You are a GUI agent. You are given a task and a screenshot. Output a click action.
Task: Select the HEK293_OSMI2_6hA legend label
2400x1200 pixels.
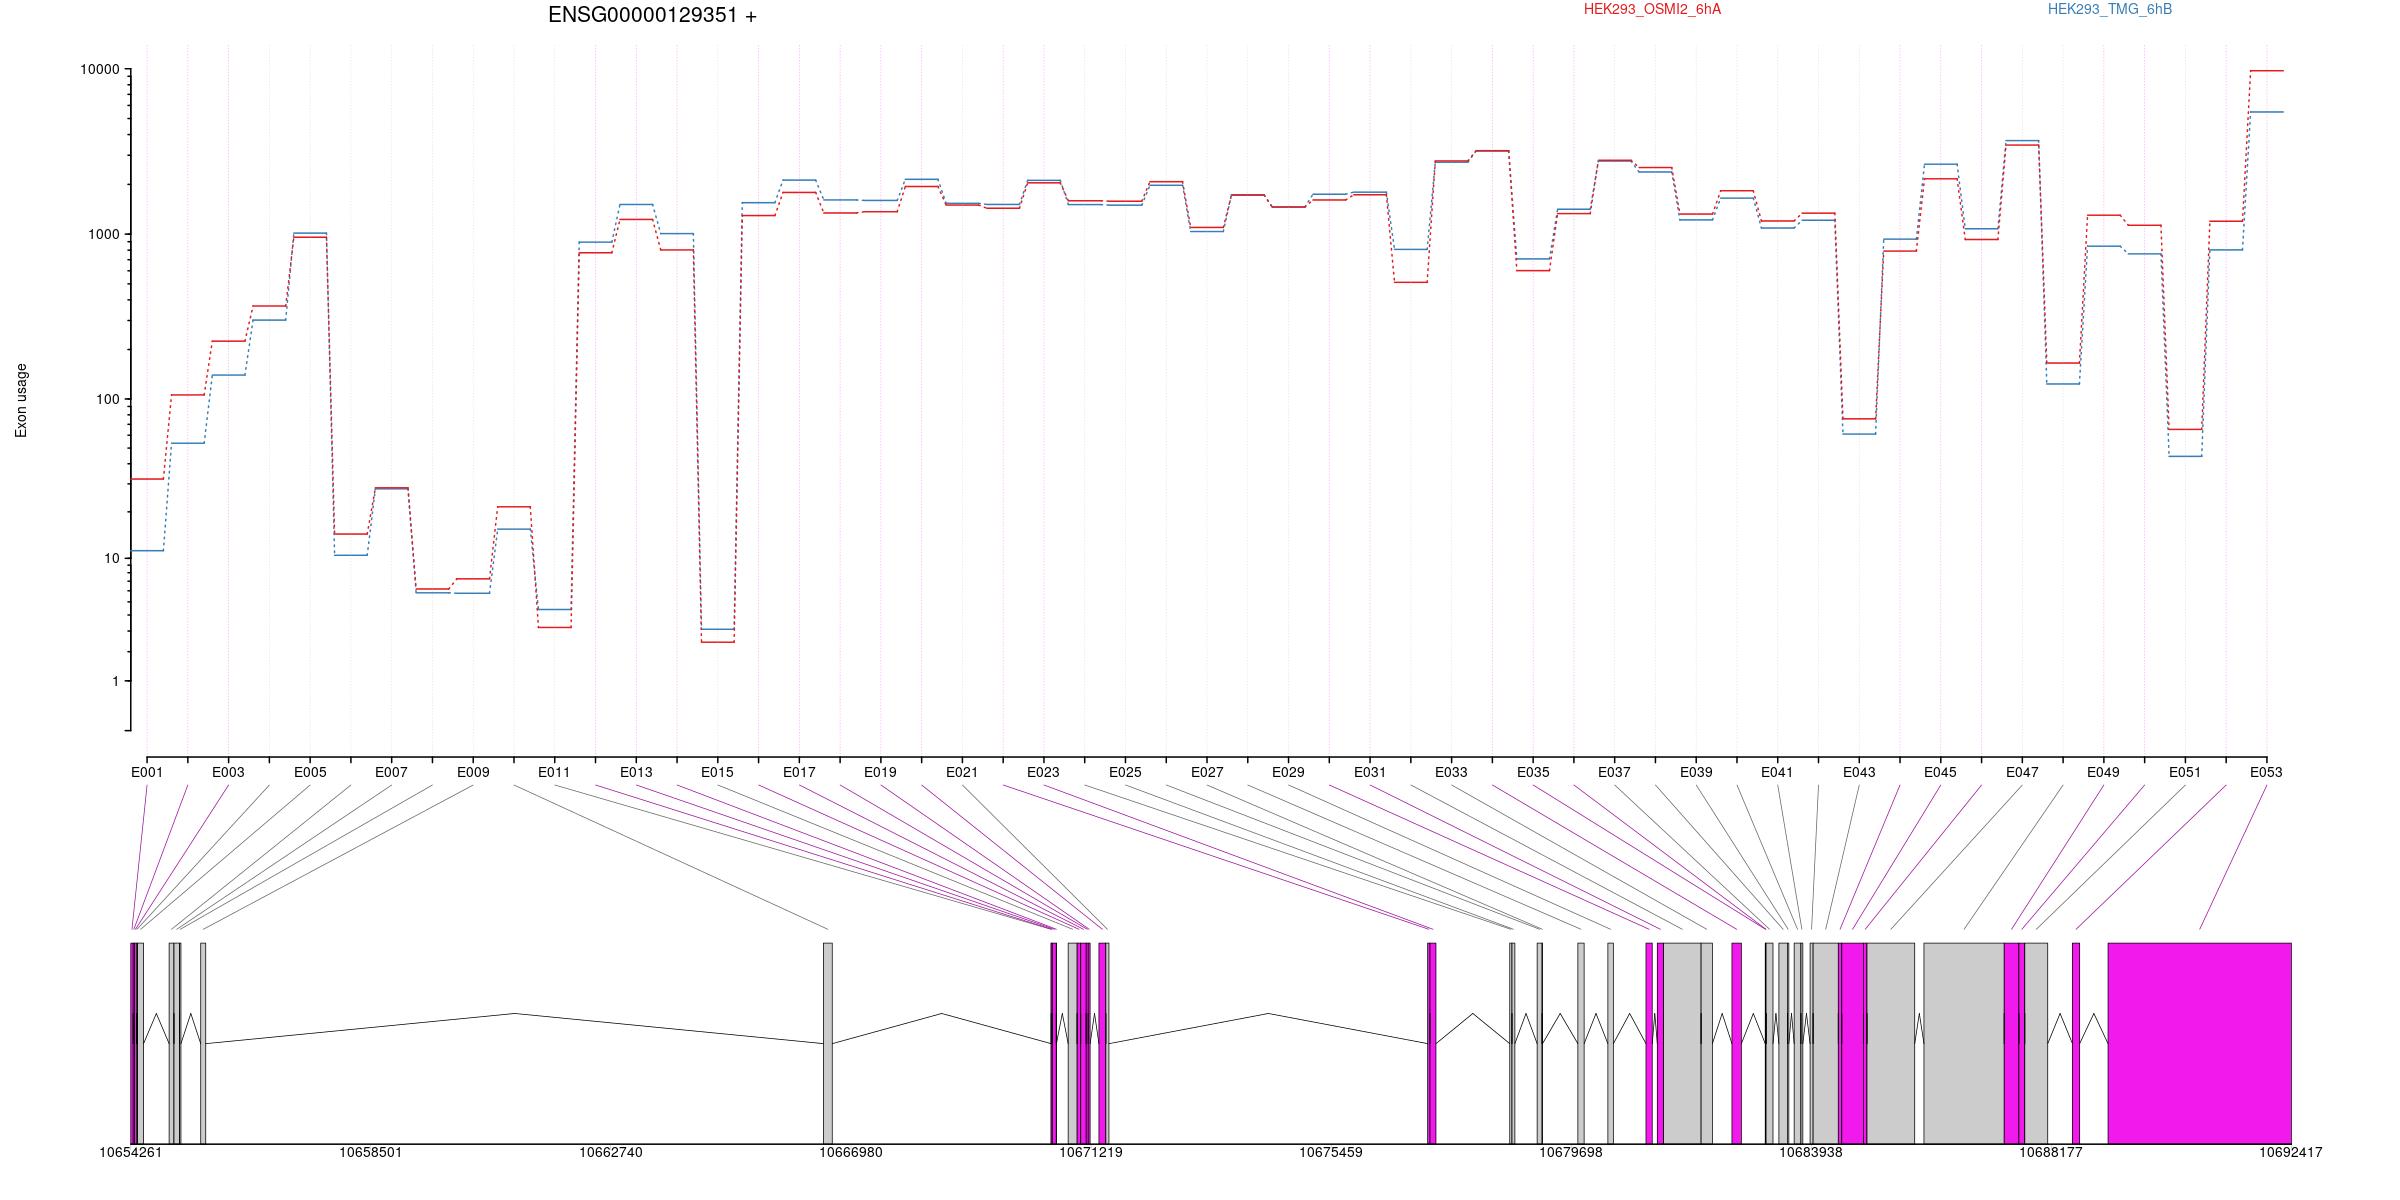click(x=1652, y=9)
